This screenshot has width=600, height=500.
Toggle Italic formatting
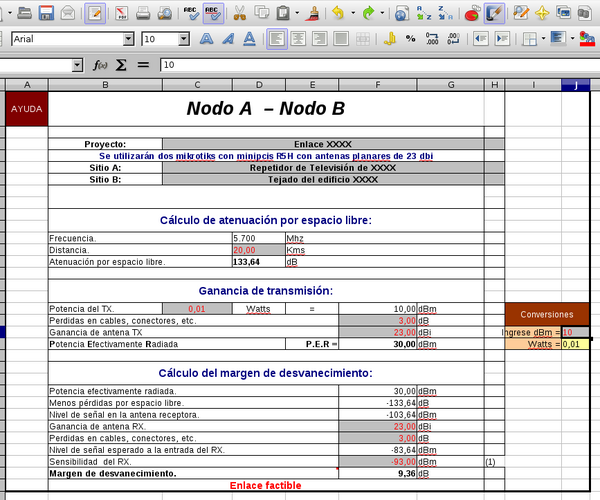(228, 39)
